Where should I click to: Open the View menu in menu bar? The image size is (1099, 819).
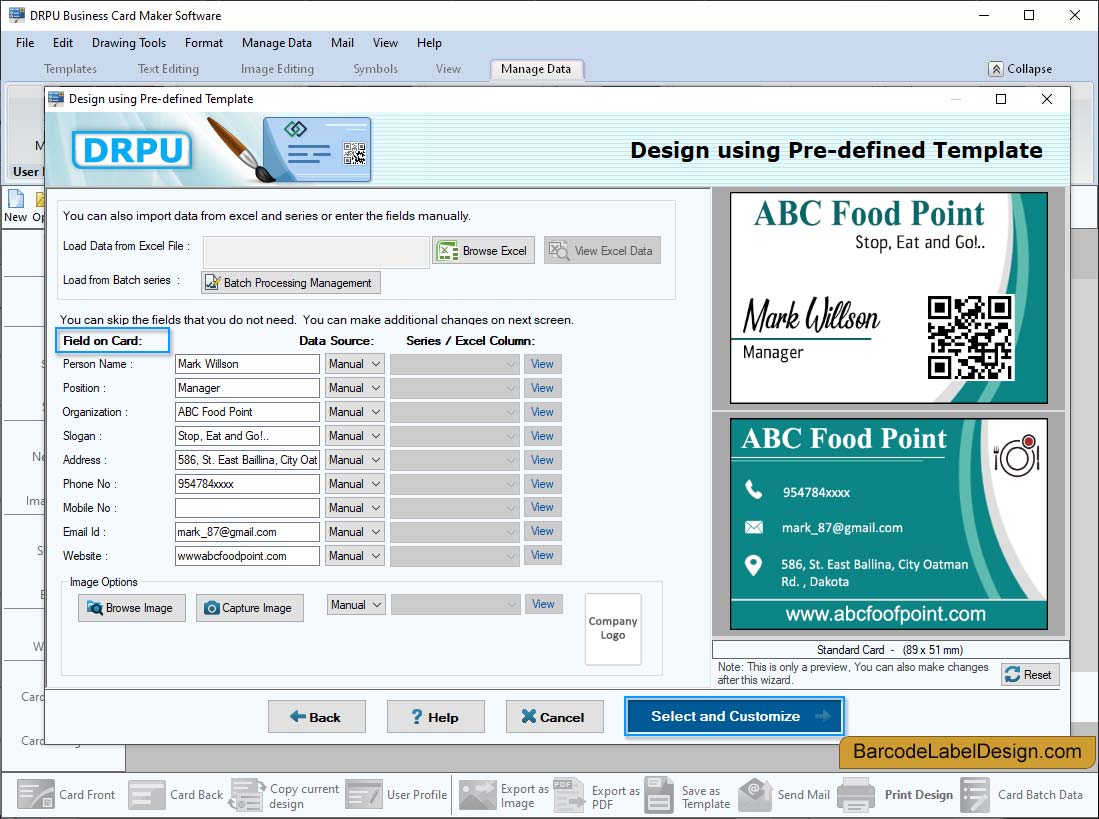click(385, 43)
